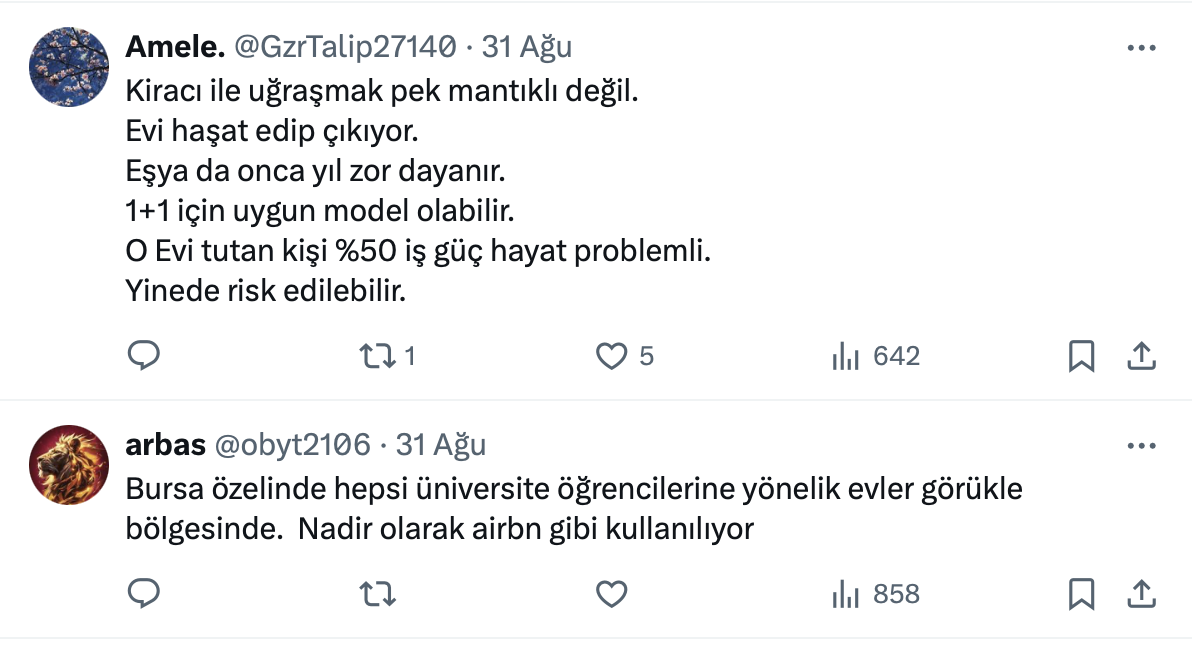The width and height of the screenshot is (1192, 646).
Task: Open more options for Amele.'s tweet
Action: pyautogui.click(x=1142, y=48)
